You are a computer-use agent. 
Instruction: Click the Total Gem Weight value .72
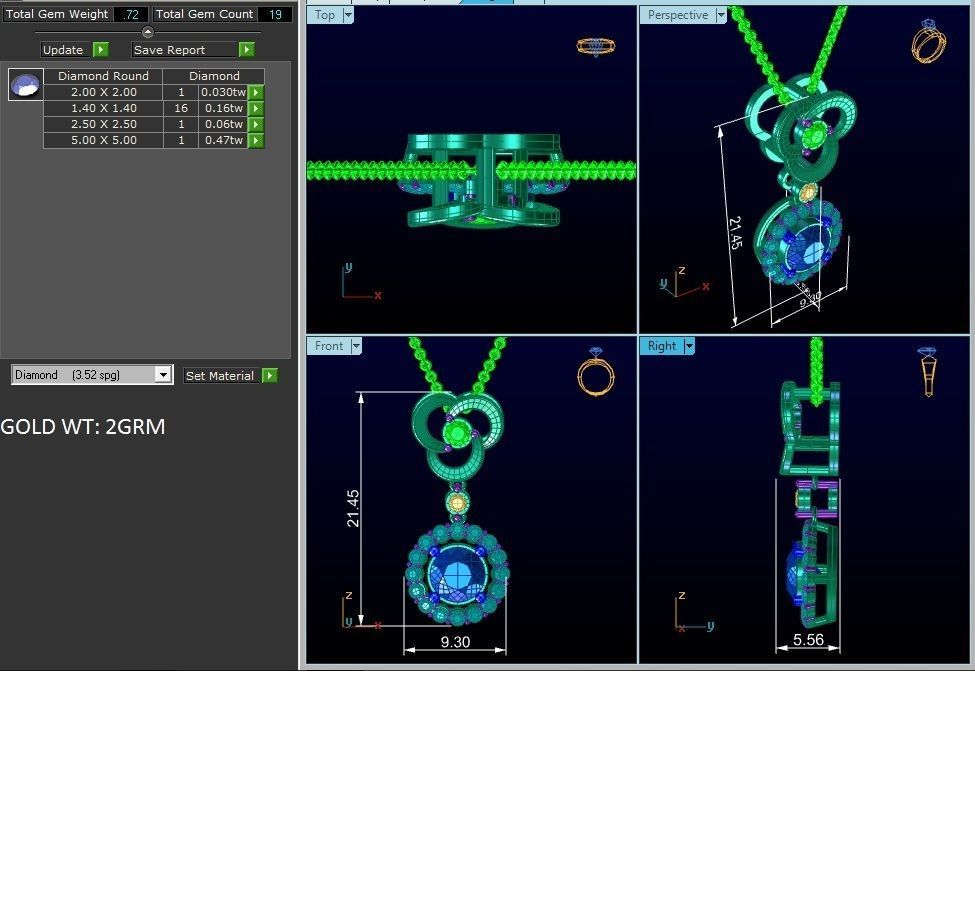pyautogui.click(x=131, y=14)
